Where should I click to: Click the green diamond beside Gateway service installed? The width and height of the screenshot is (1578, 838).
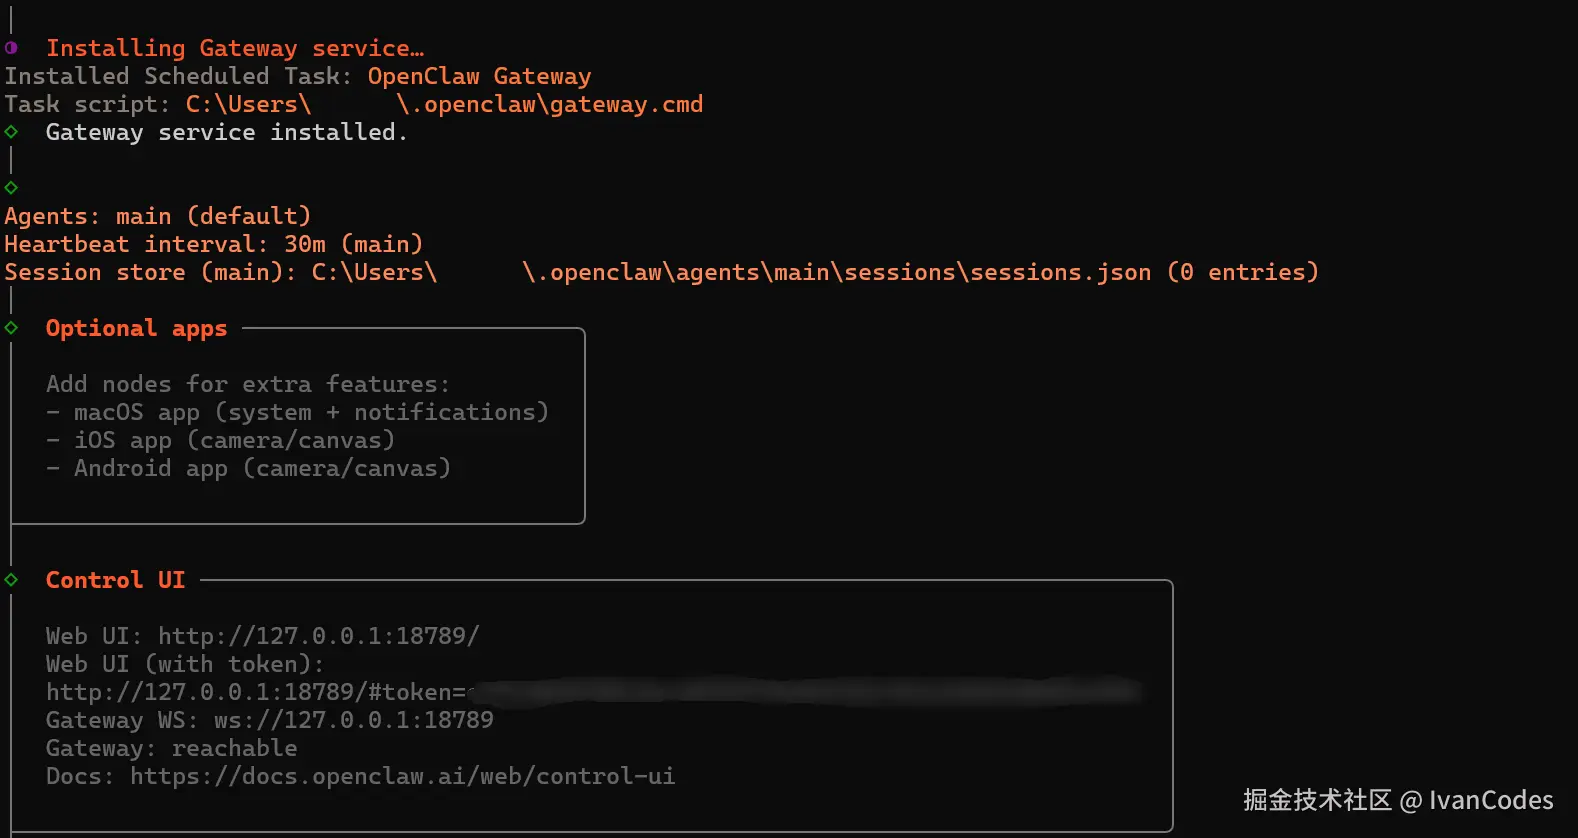[11, 132]
